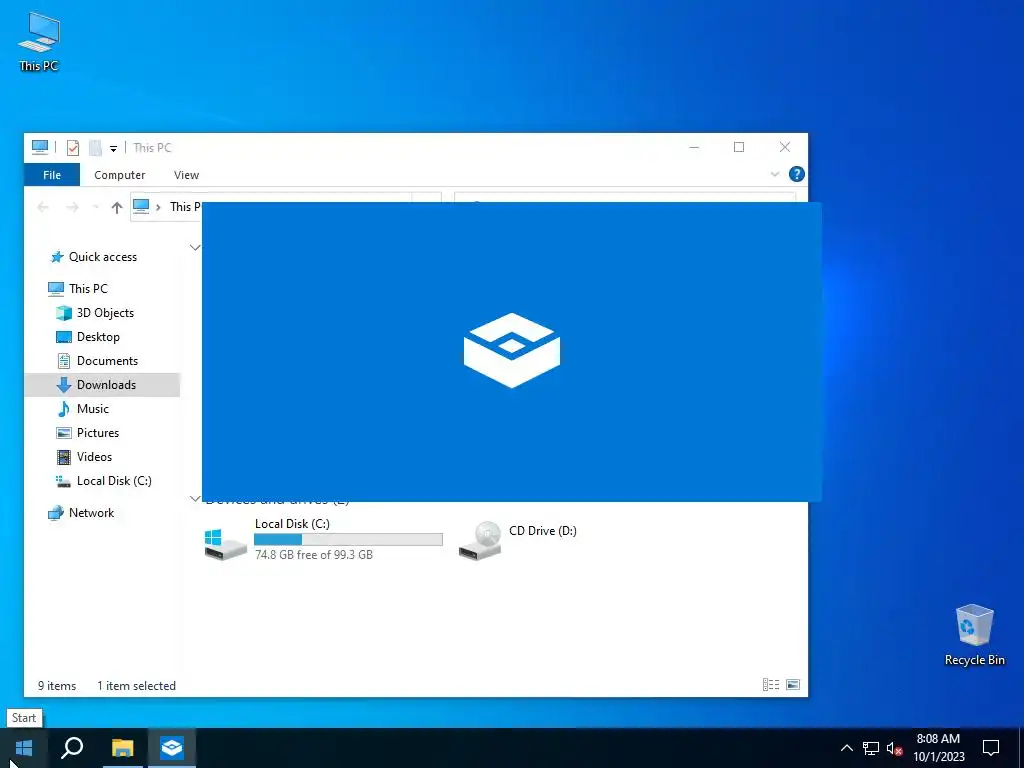Collapse the Devices and drives group chevron
The width and height of the screenshot is (1024, 768).
click(x=195, y=499)
